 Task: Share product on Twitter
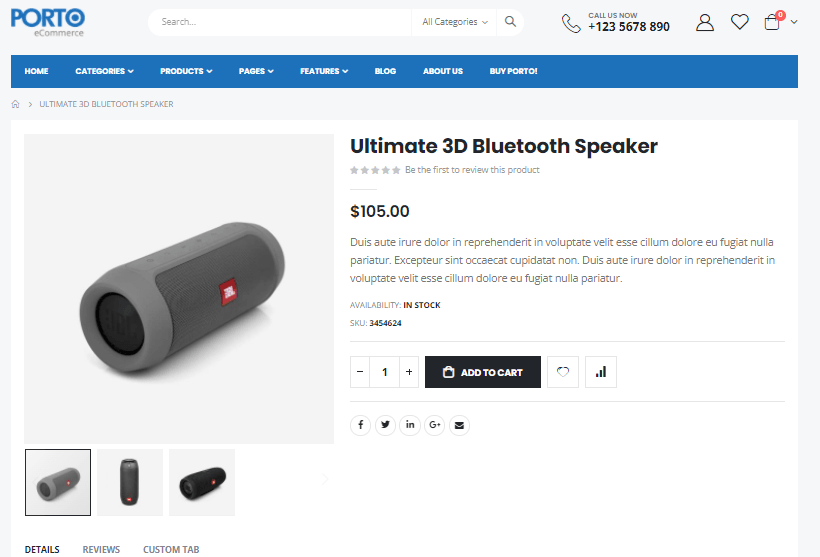[385, 425]
